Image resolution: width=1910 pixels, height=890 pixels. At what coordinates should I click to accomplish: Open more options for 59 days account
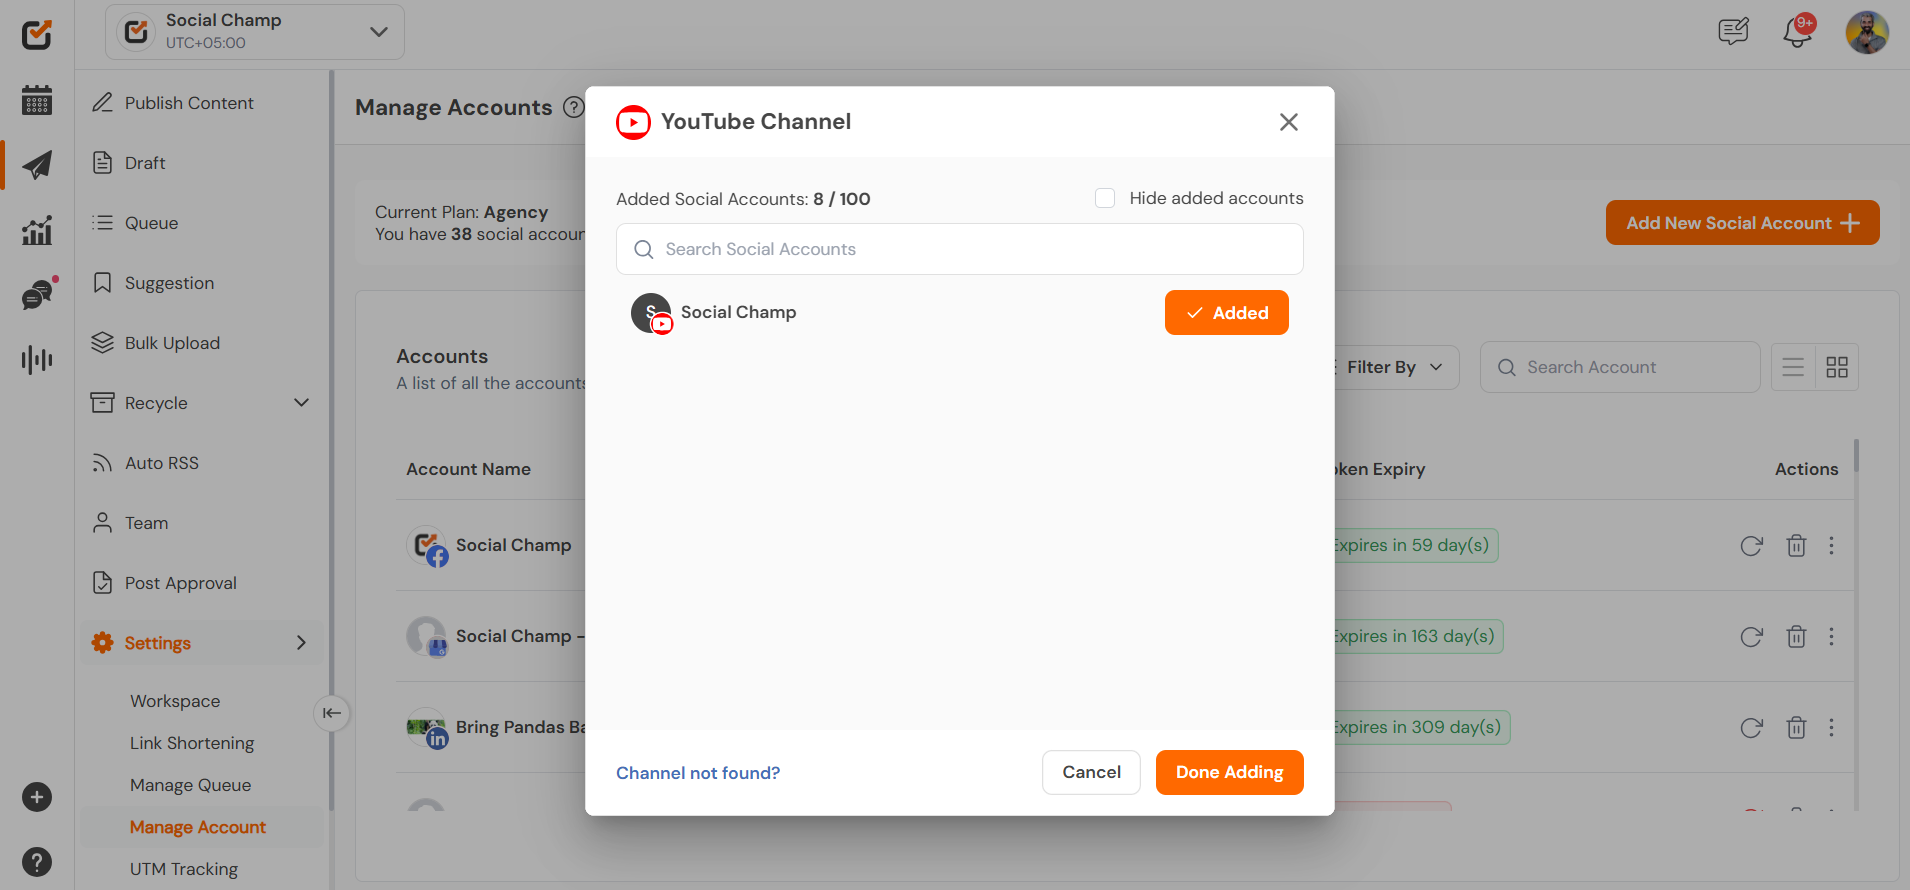1831,546
